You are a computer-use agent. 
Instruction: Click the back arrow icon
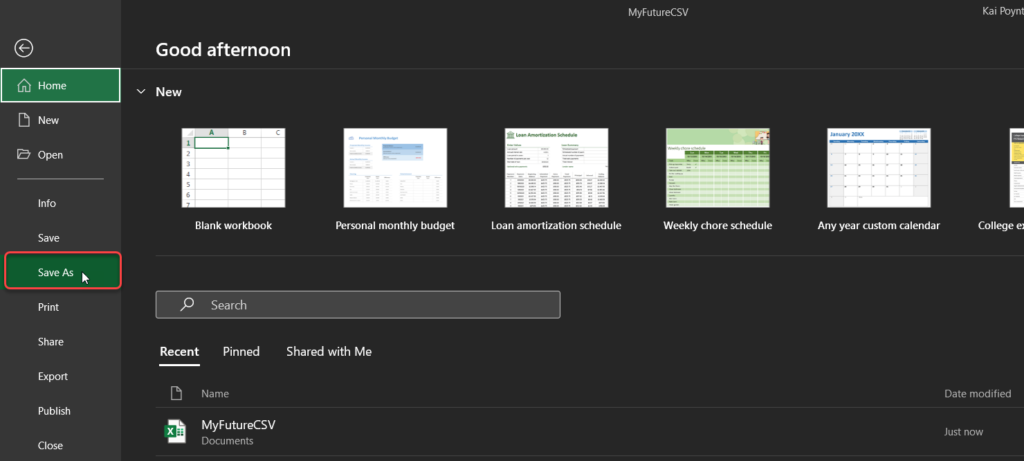(x=24, y=48)
